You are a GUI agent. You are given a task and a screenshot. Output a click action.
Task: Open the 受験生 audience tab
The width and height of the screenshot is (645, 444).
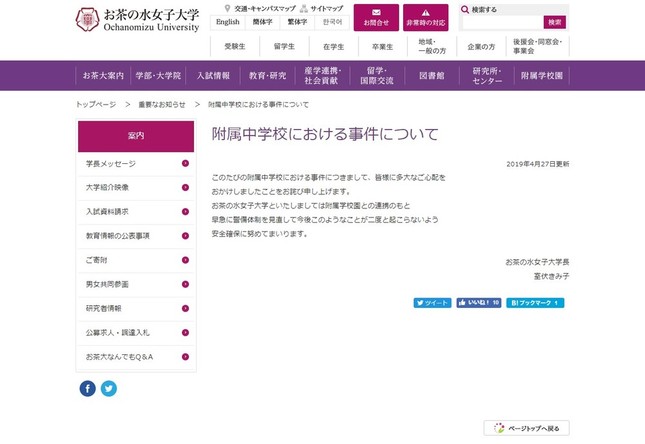pos(235,47)
